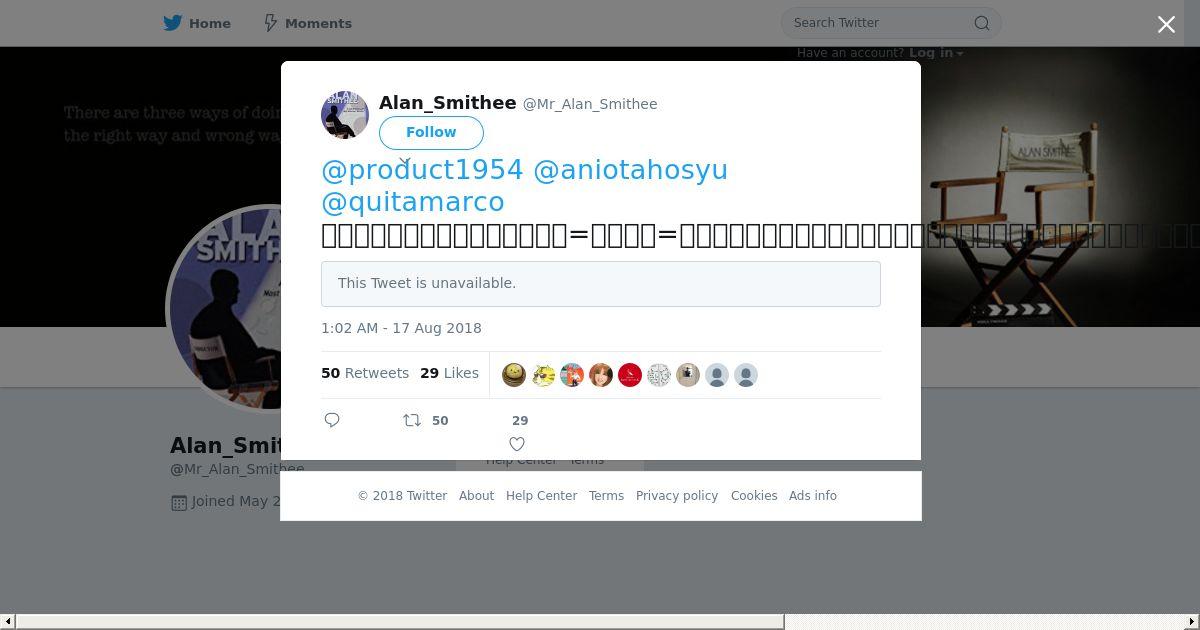Image resolution: width=1200 pixels, height=630 pixels.
Task: Expand the Log in dropdown
Action: coord(936,53)
